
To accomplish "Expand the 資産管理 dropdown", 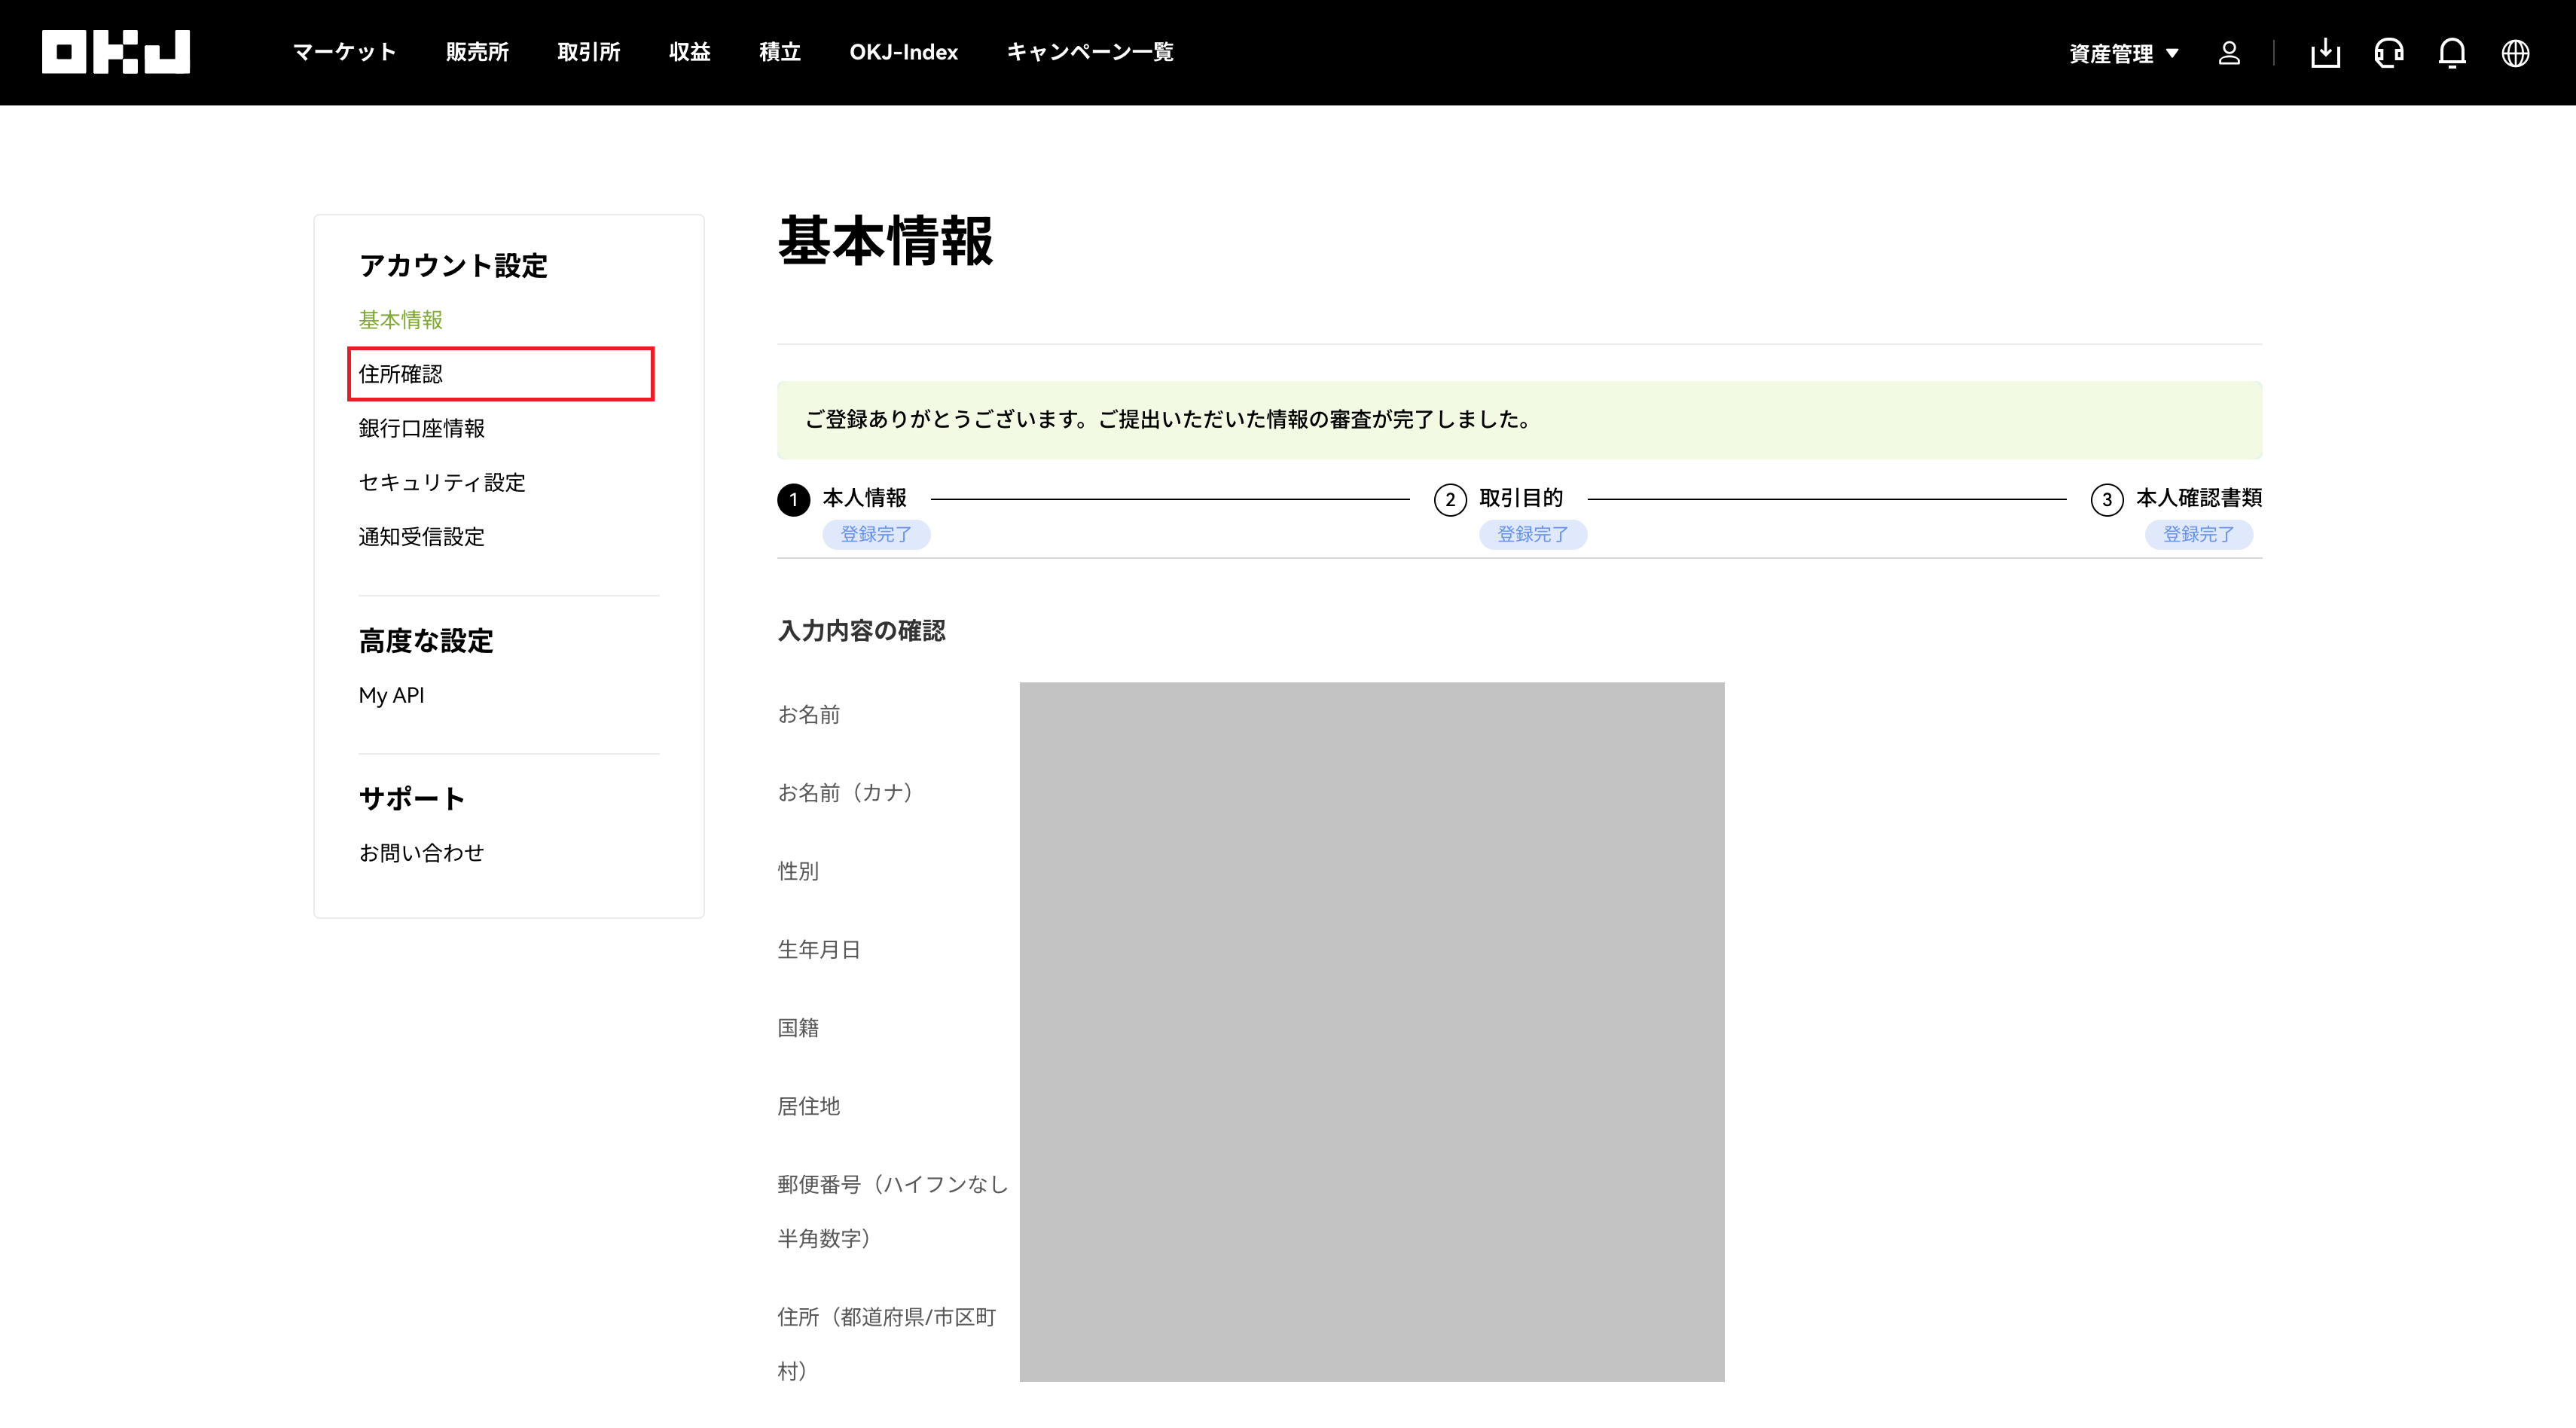I will [x=2124, y=53].
